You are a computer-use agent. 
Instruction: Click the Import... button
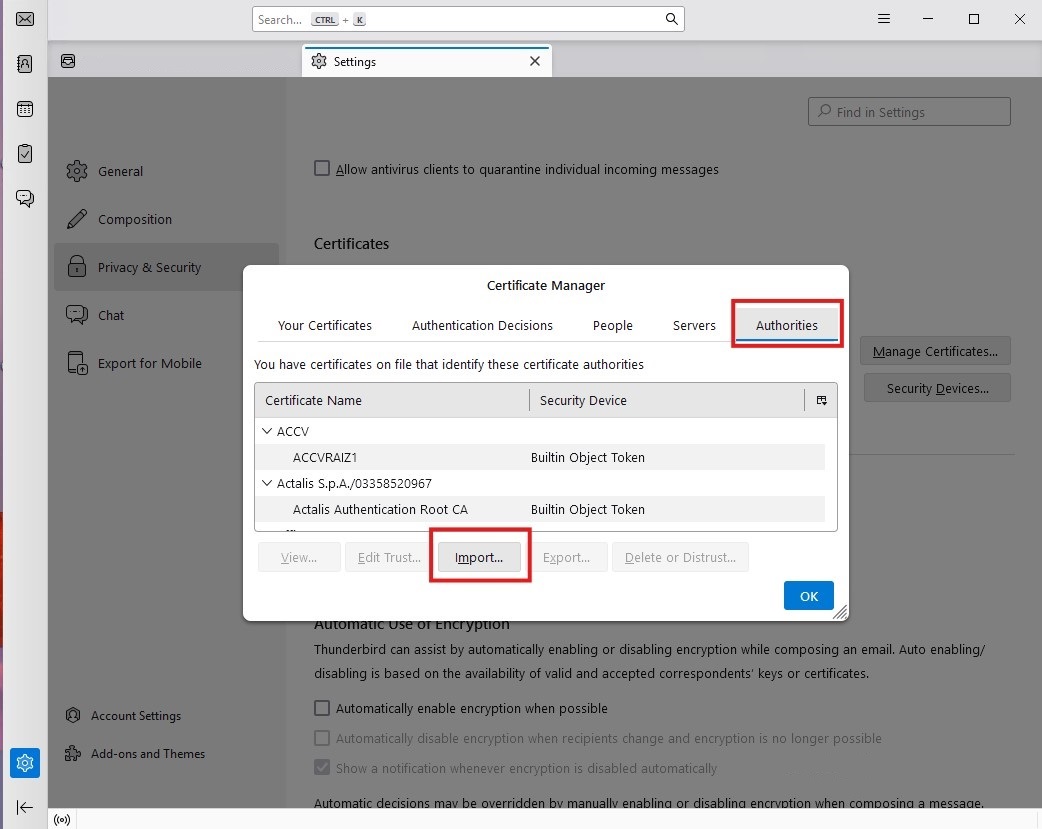pyautogui.click(x=479, y=557)
